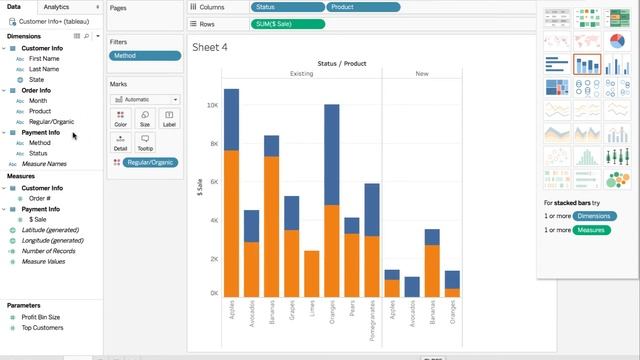This screenshot has width=640, height=360.
Task: Choose the treemap chart in Show Me
Action: pyautogui.click(x=557, y=88)
